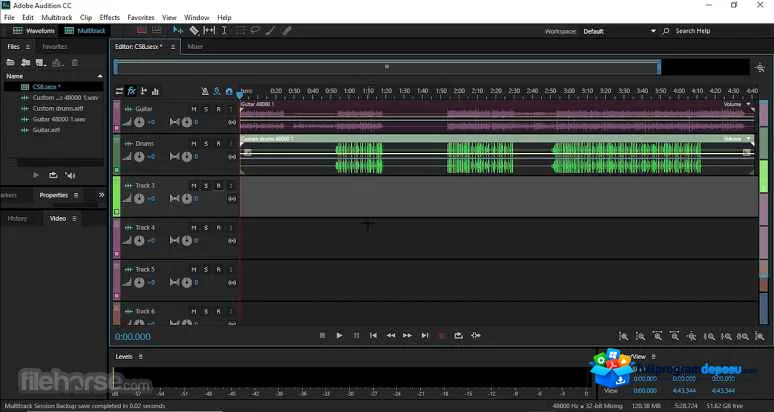This screenshot has width=774, height=412.
Task: Select the Slip tool
Action: point(209,31)
